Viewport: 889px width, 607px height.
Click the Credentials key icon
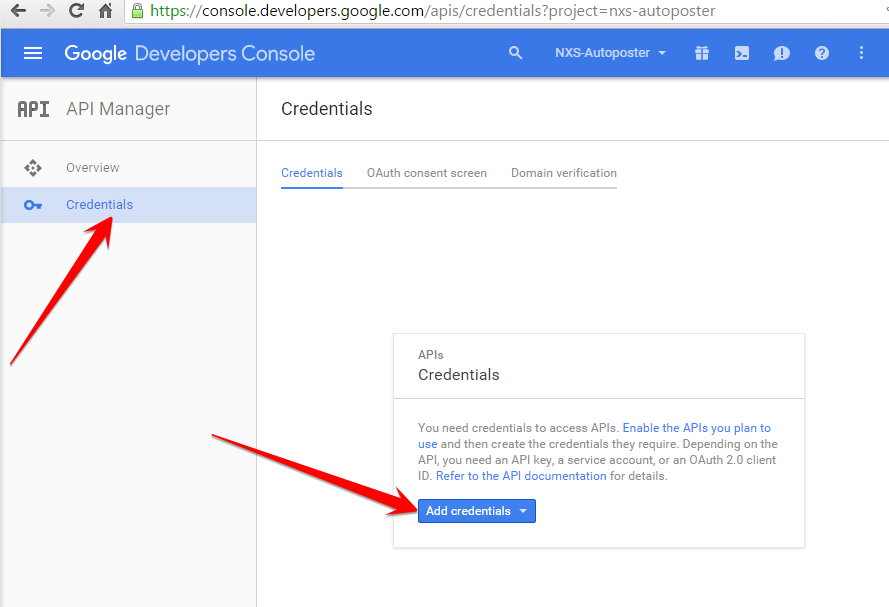click(33, 205)
